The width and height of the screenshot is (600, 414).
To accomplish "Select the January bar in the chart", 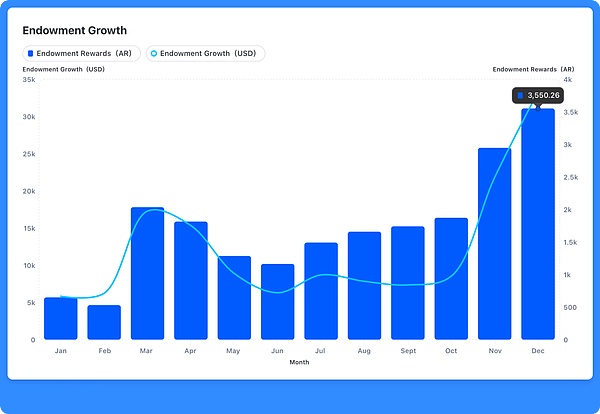I will click(61, 319).
